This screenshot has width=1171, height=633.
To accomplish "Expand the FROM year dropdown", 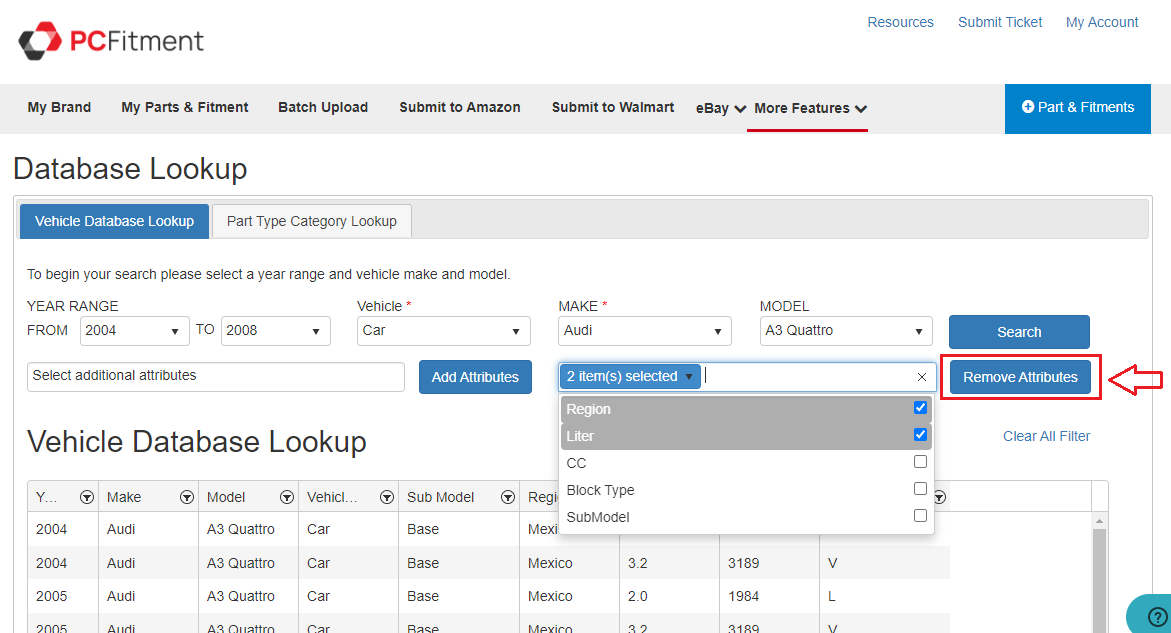I will (133, 331).
